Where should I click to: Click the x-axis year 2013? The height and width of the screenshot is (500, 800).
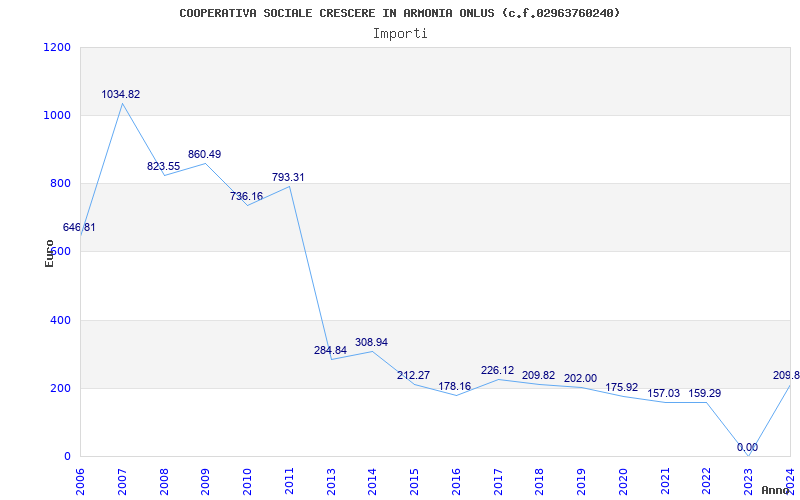331,482
